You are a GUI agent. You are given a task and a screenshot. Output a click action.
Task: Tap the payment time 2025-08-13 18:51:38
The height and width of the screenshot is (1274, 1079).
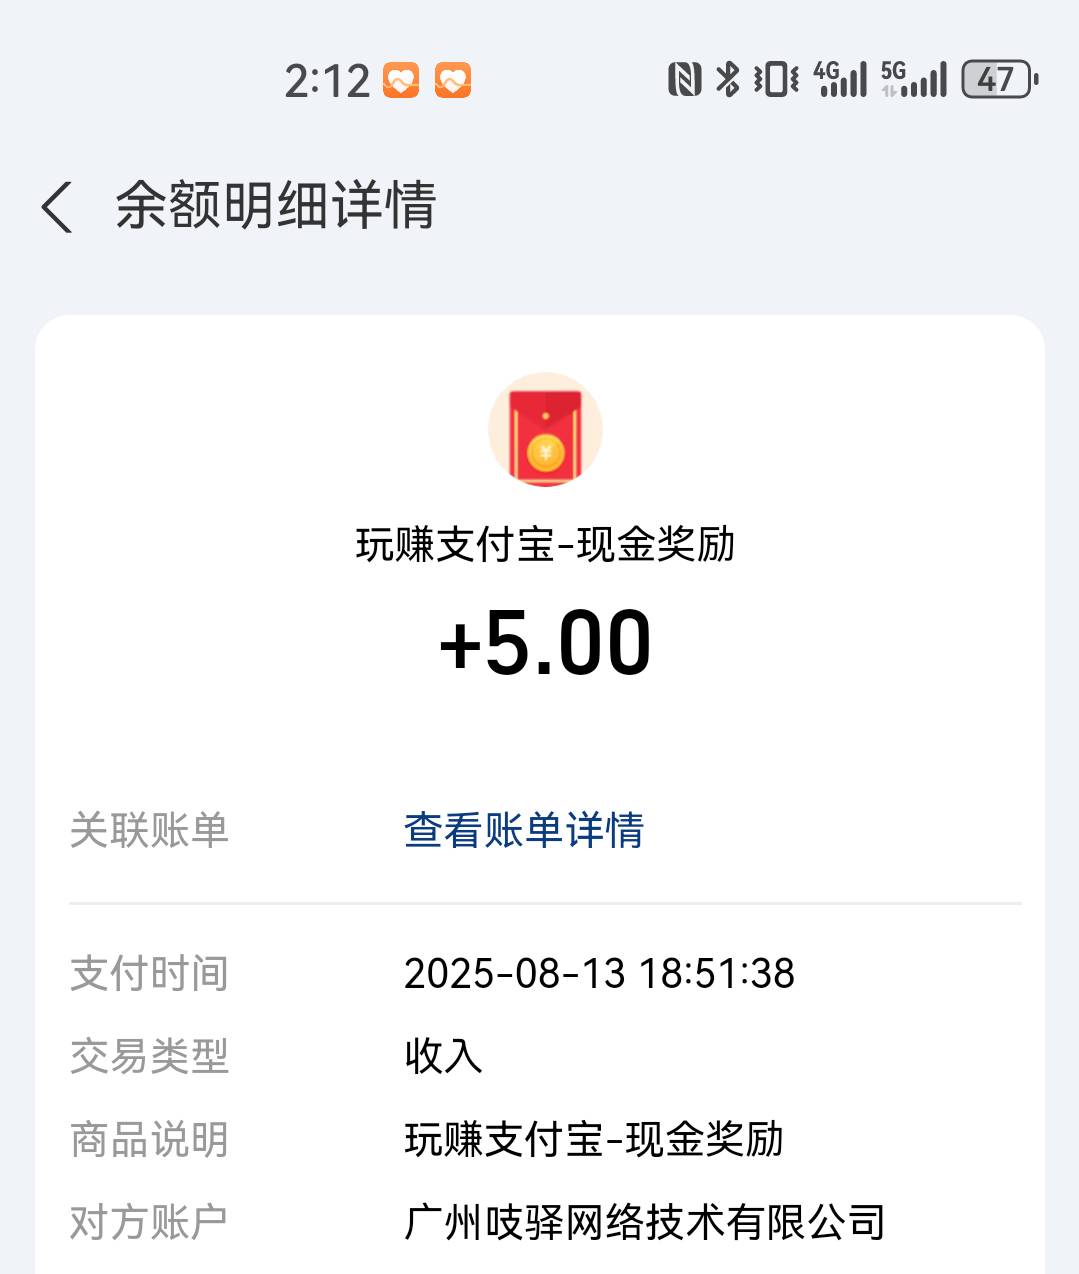pos(600,973)
